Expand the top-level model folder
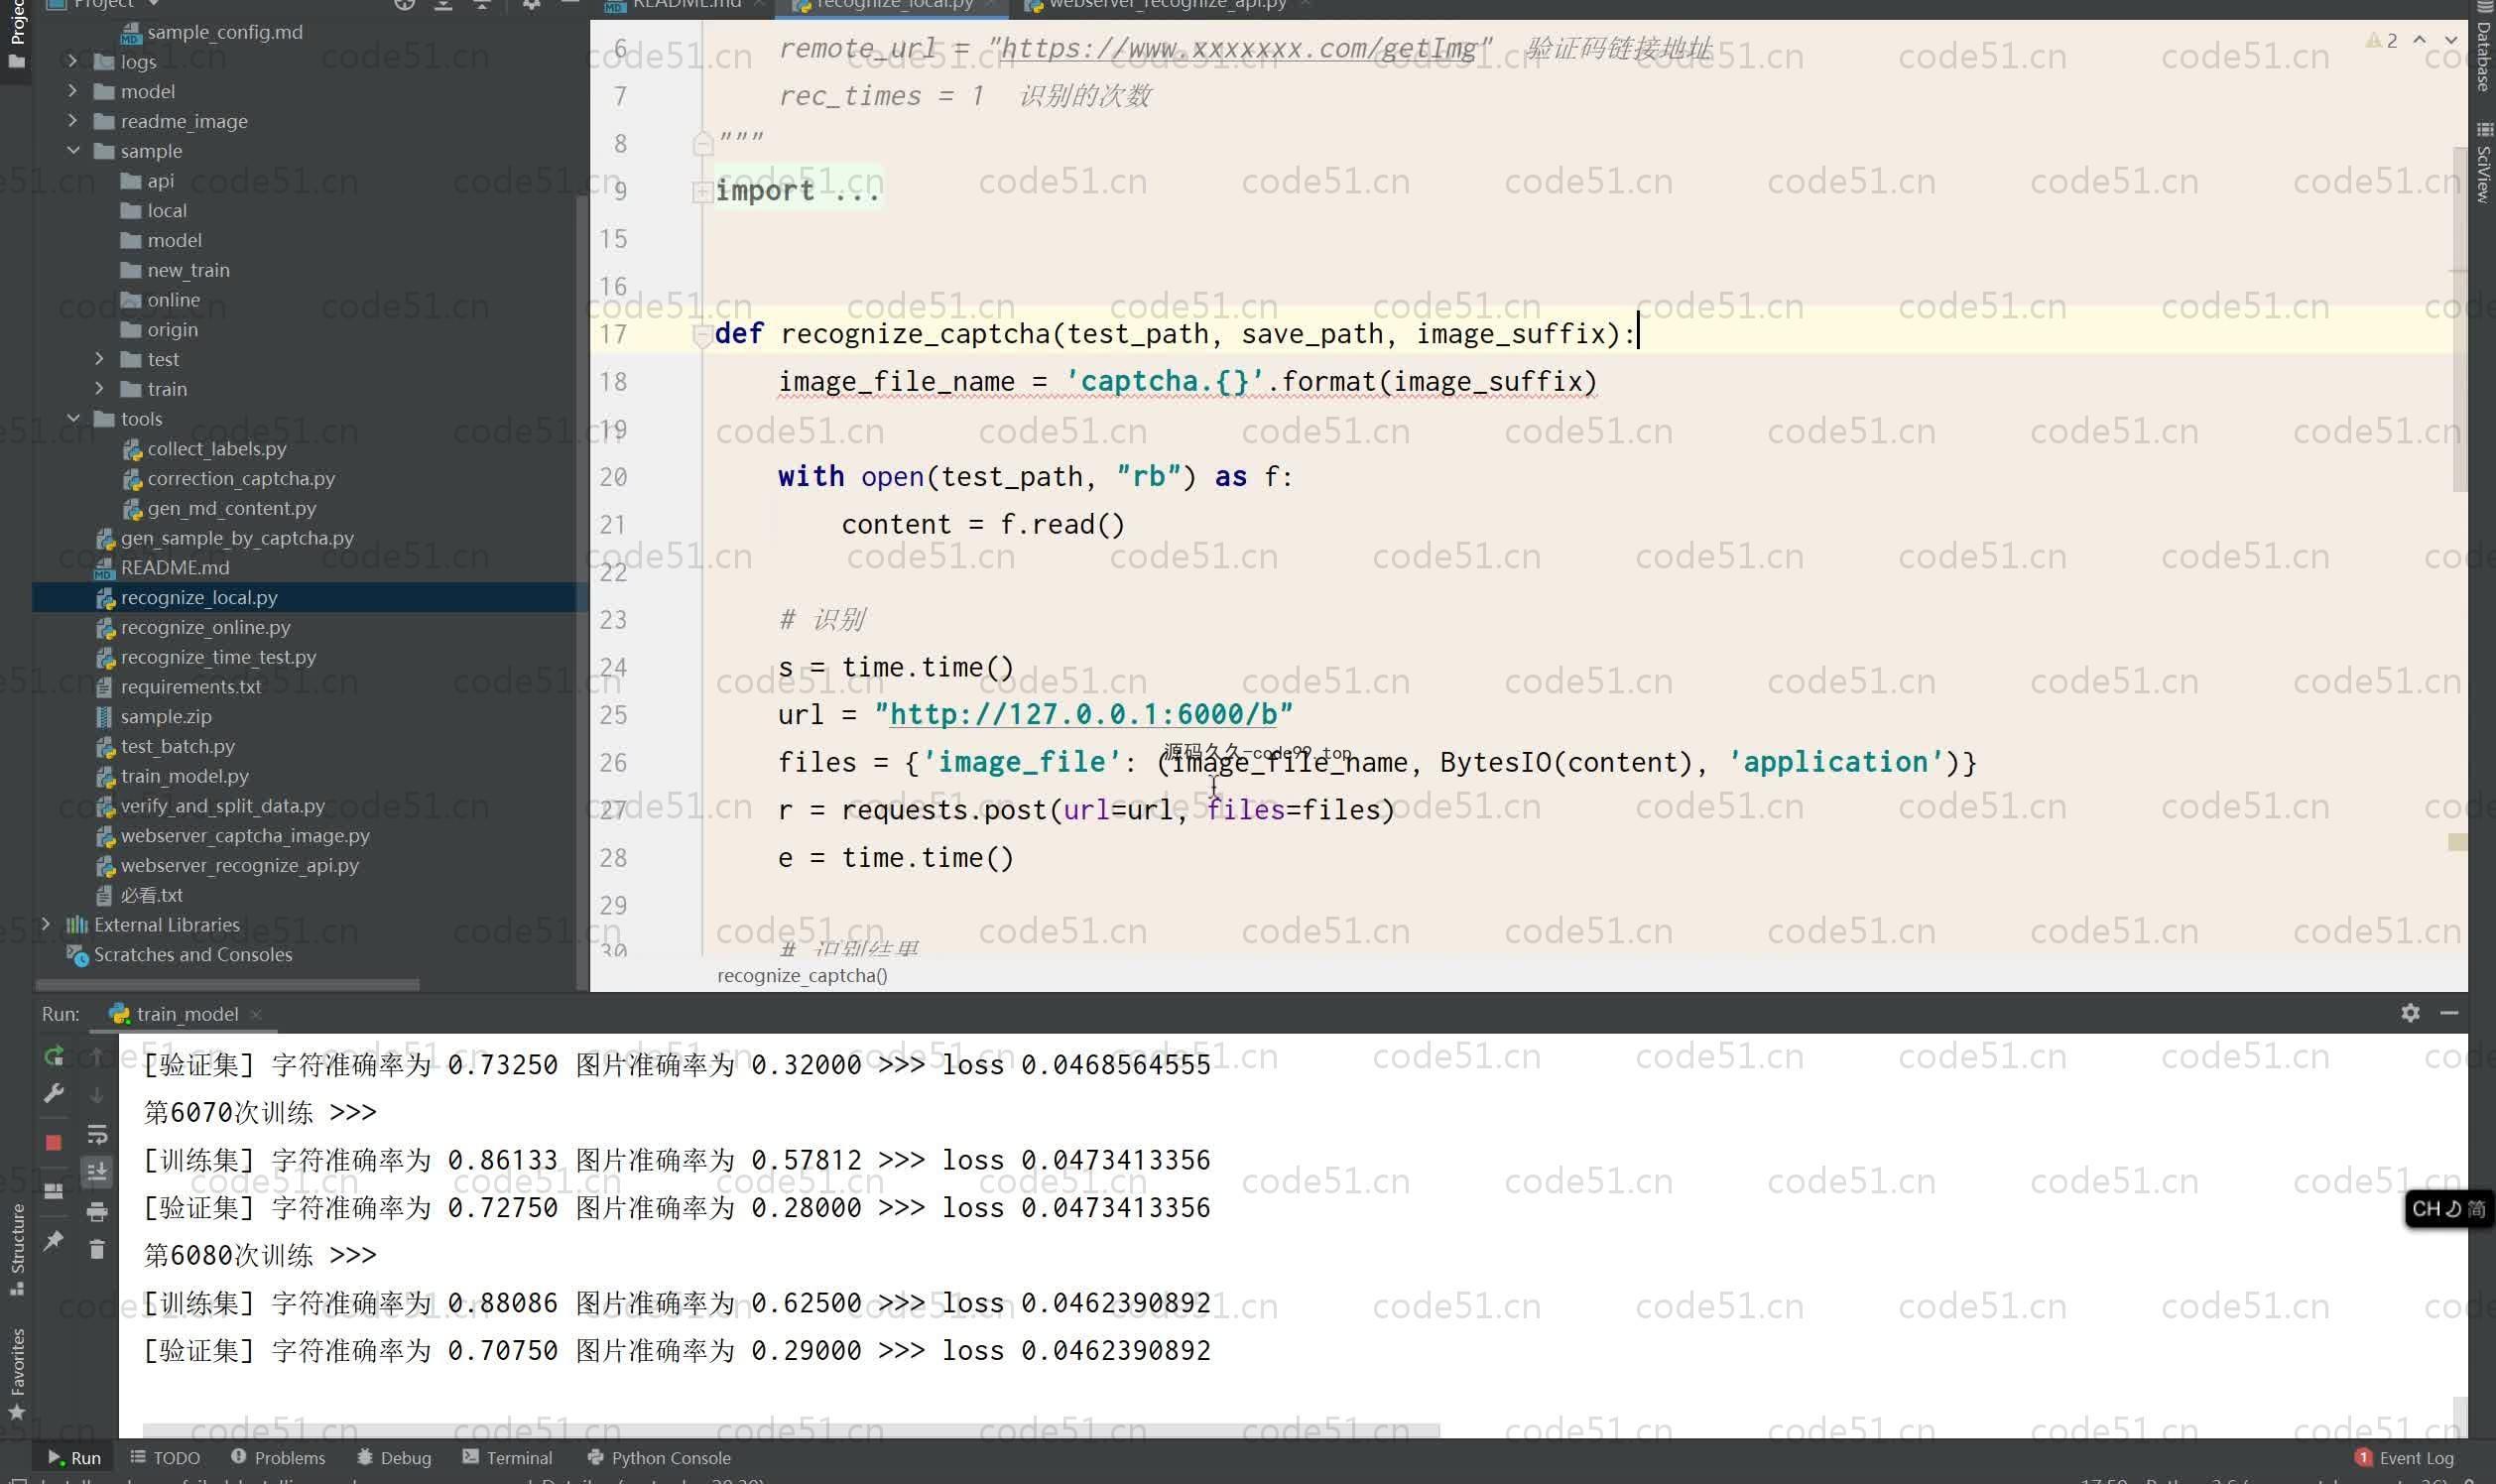 (72, 92)
